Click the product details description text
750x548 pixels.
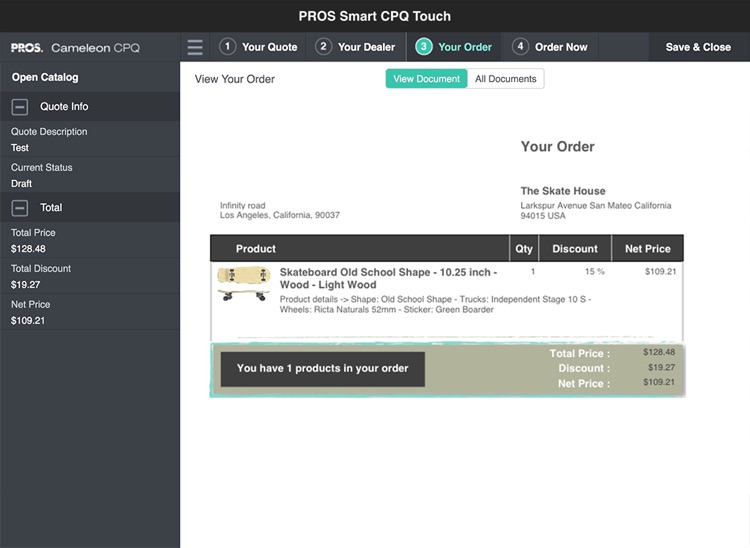[435, 305]
